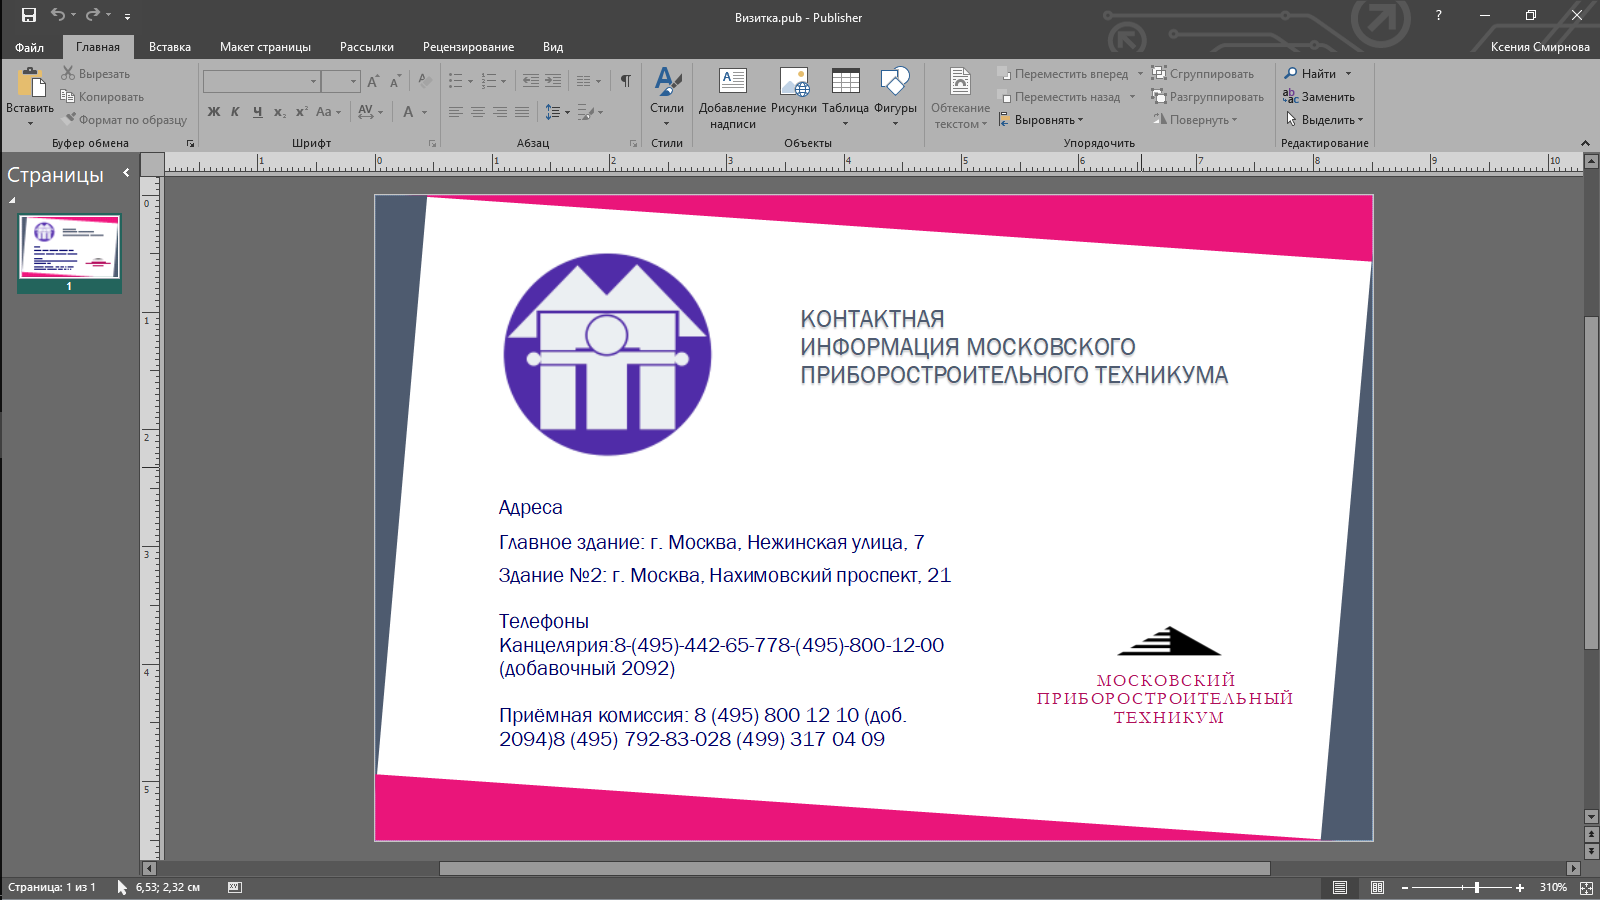Open Таблица insert menu

[x=845, y=97]
